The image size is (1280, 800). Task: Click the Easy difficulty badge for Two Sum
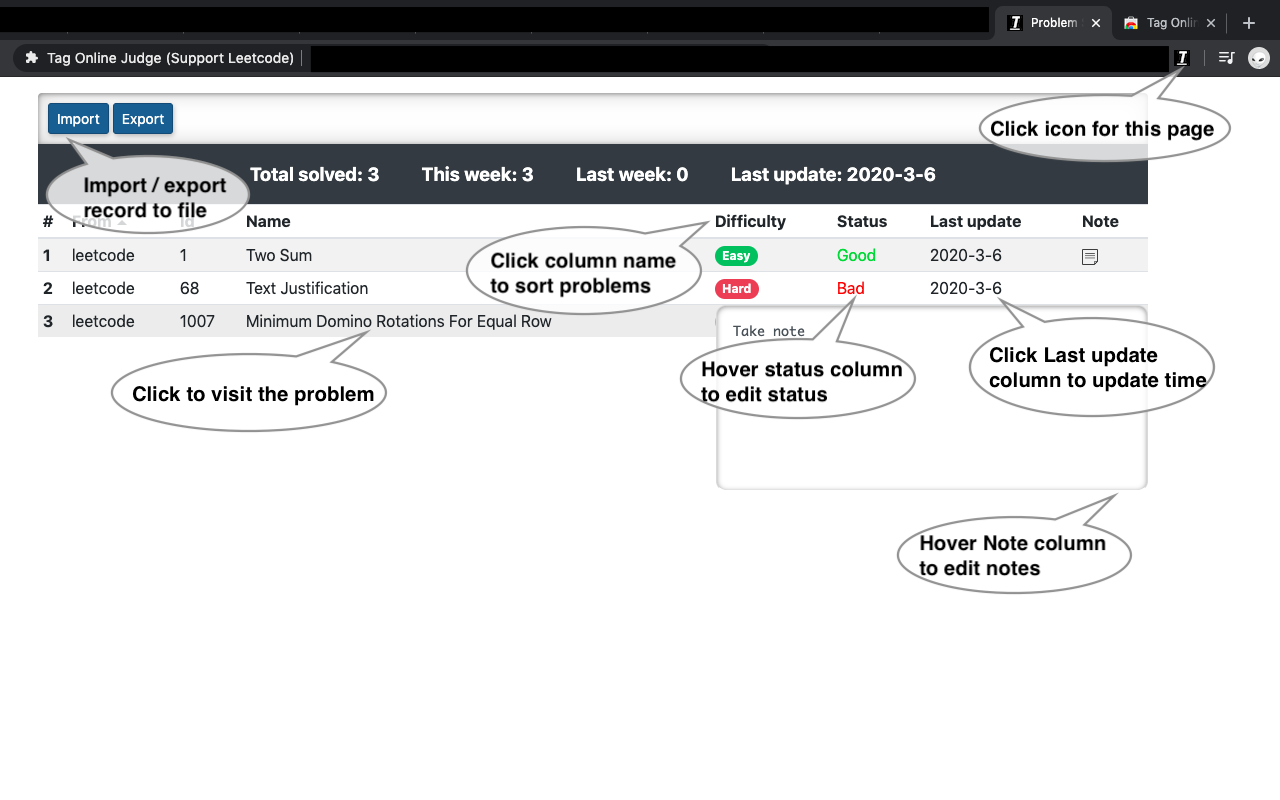click(x=736, y=256)
